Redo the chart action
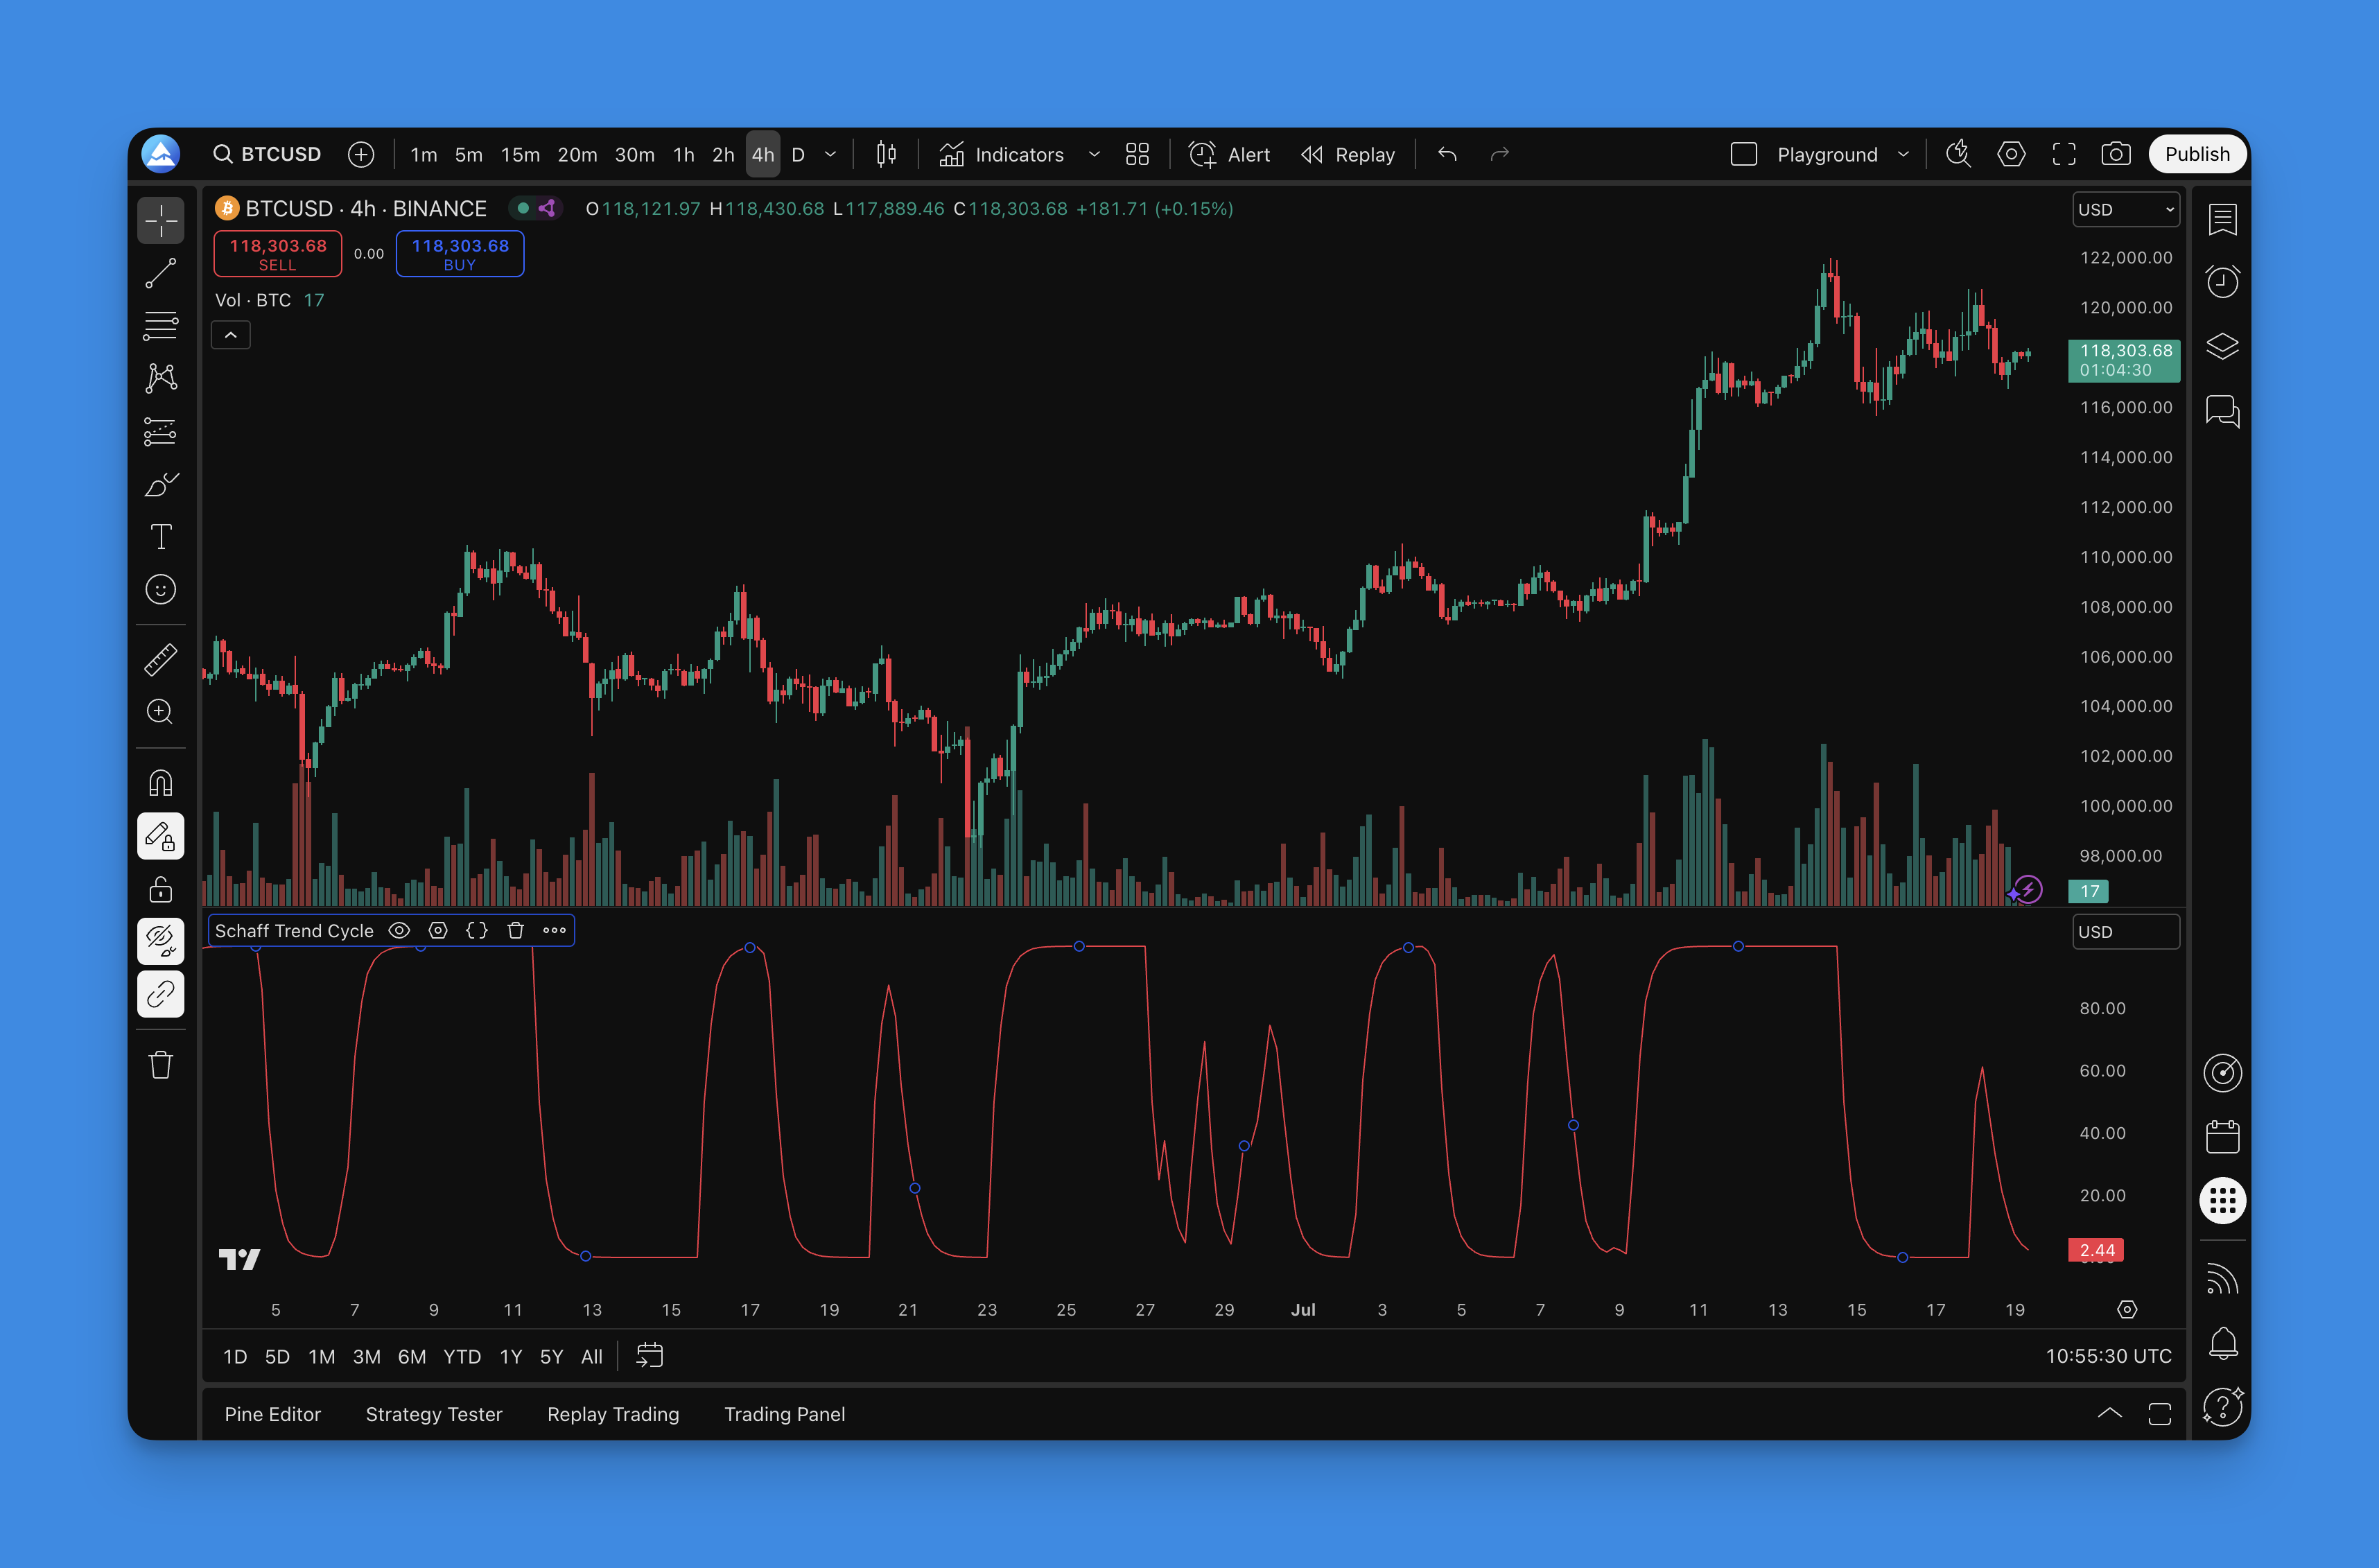The image size is (2379, 1568). click(x=1499, y=154)
